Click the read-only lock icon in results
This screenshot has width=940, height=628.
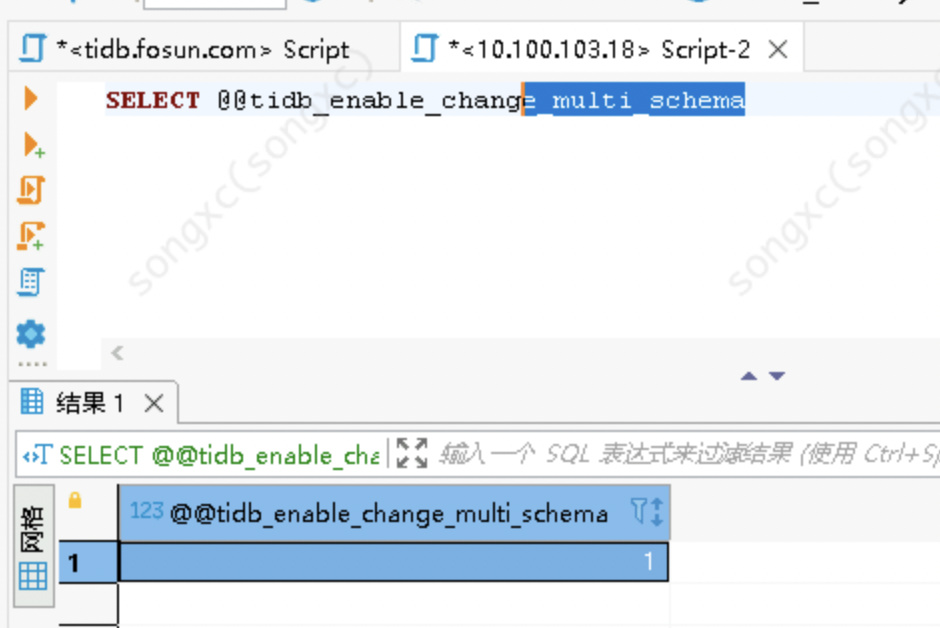pyautogui.click(x=75, y=500)
